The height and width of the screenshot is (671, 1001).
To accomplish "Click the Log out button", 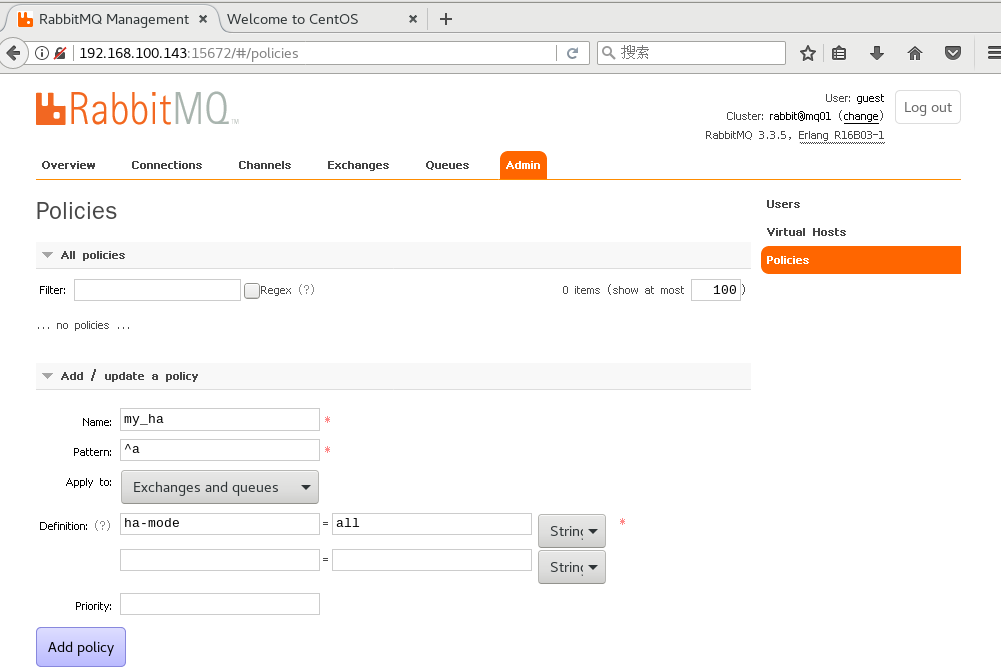I will click(x=928, y=107).
